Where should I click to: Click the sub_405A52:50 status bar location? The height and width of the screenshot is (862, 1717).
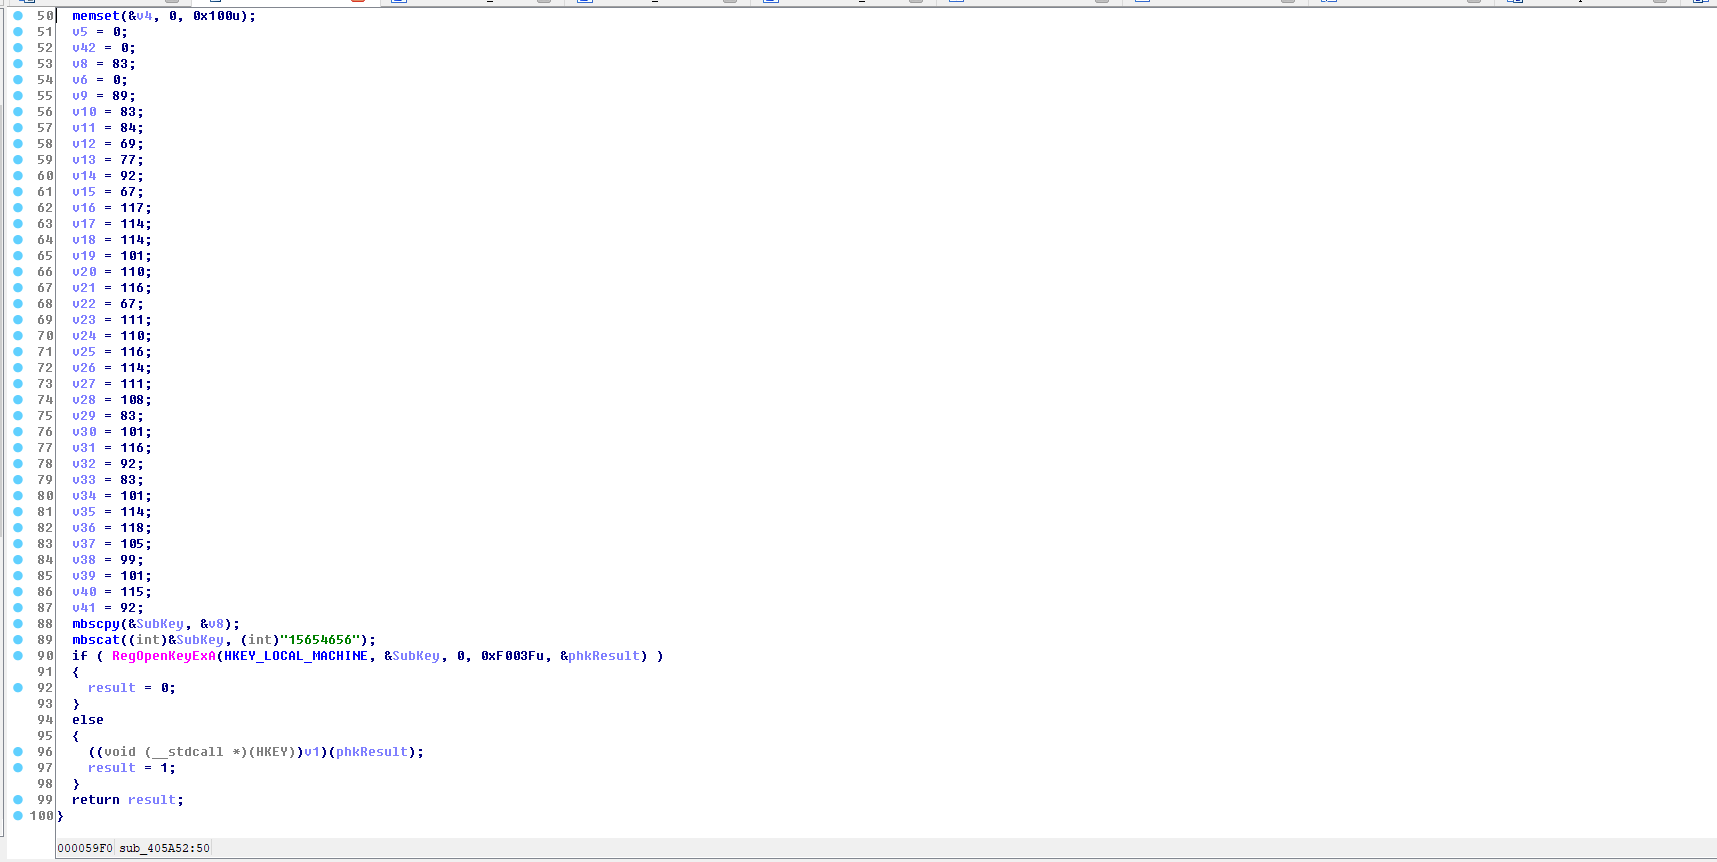(164, 848)
